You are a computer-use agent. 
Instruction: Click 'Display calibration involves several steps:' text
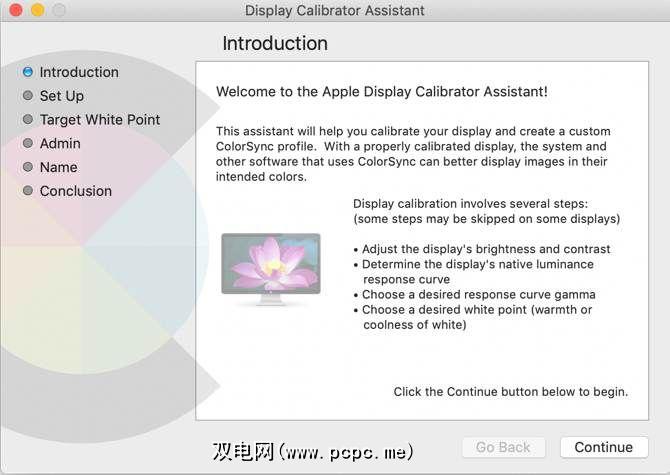470,204
